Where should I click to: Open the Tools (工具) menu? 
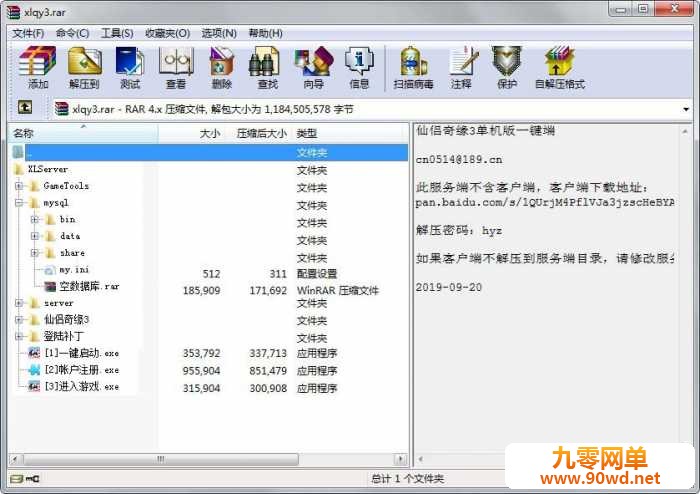pyautogui.click(x=117, y=33)
